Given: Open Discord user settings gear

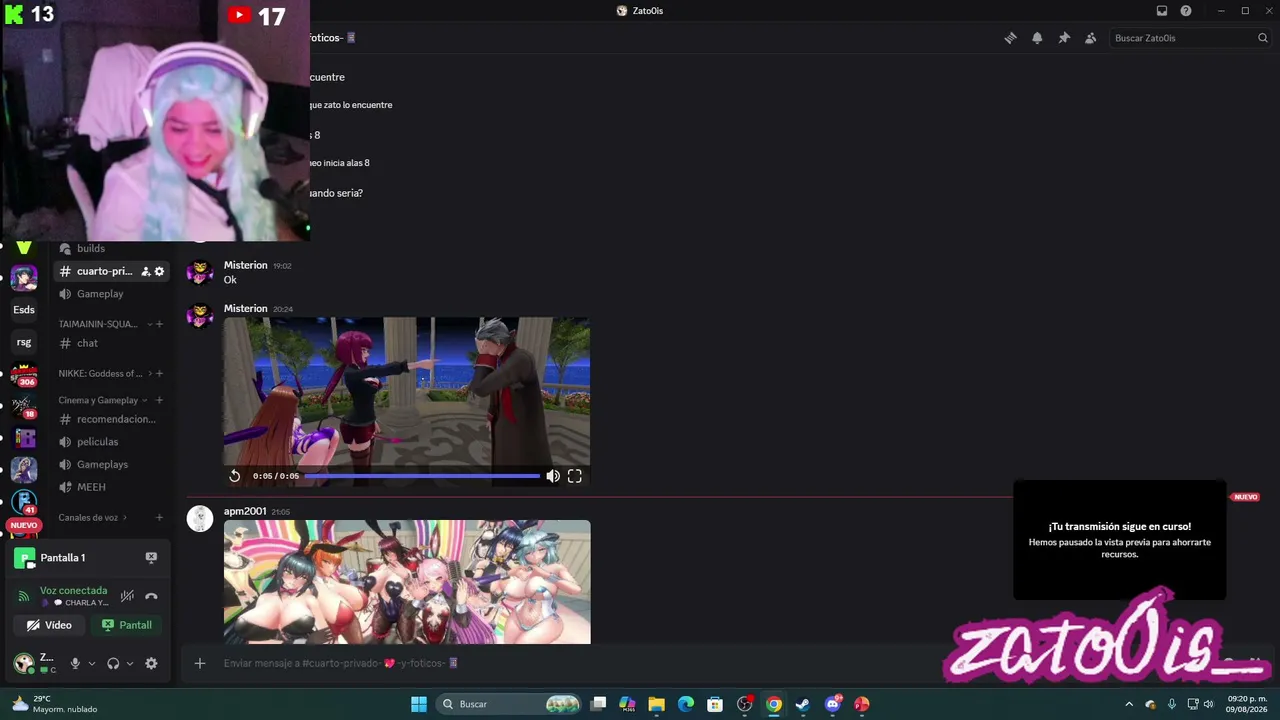Looking at the screenshot, I should [x=151, y=663].
